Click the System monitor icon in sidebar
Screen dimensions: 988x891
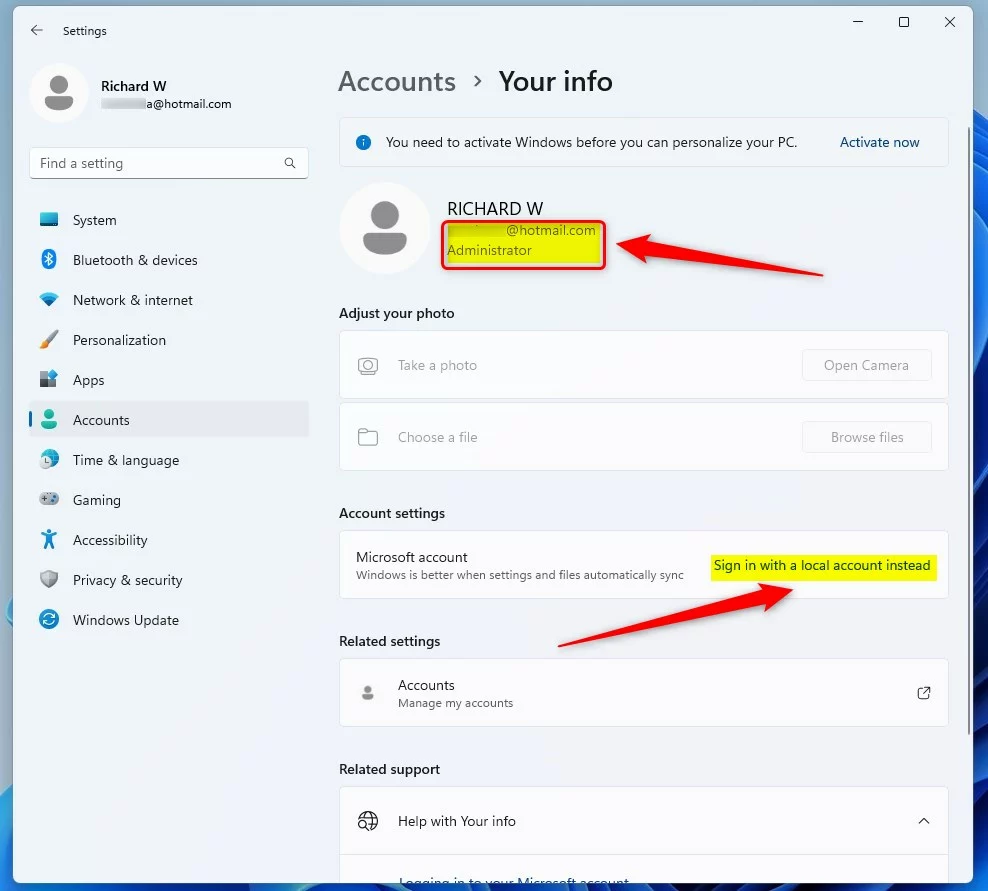(x=49, y=220)
